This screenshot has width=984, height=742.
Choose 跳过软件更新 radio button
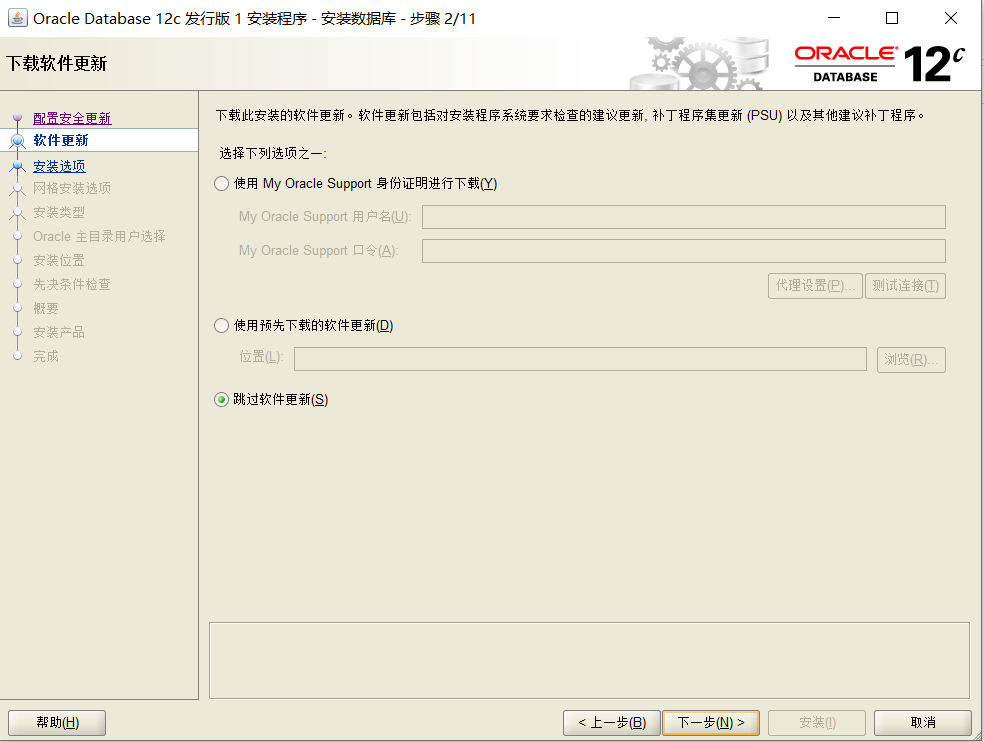(x=221, y=400)
